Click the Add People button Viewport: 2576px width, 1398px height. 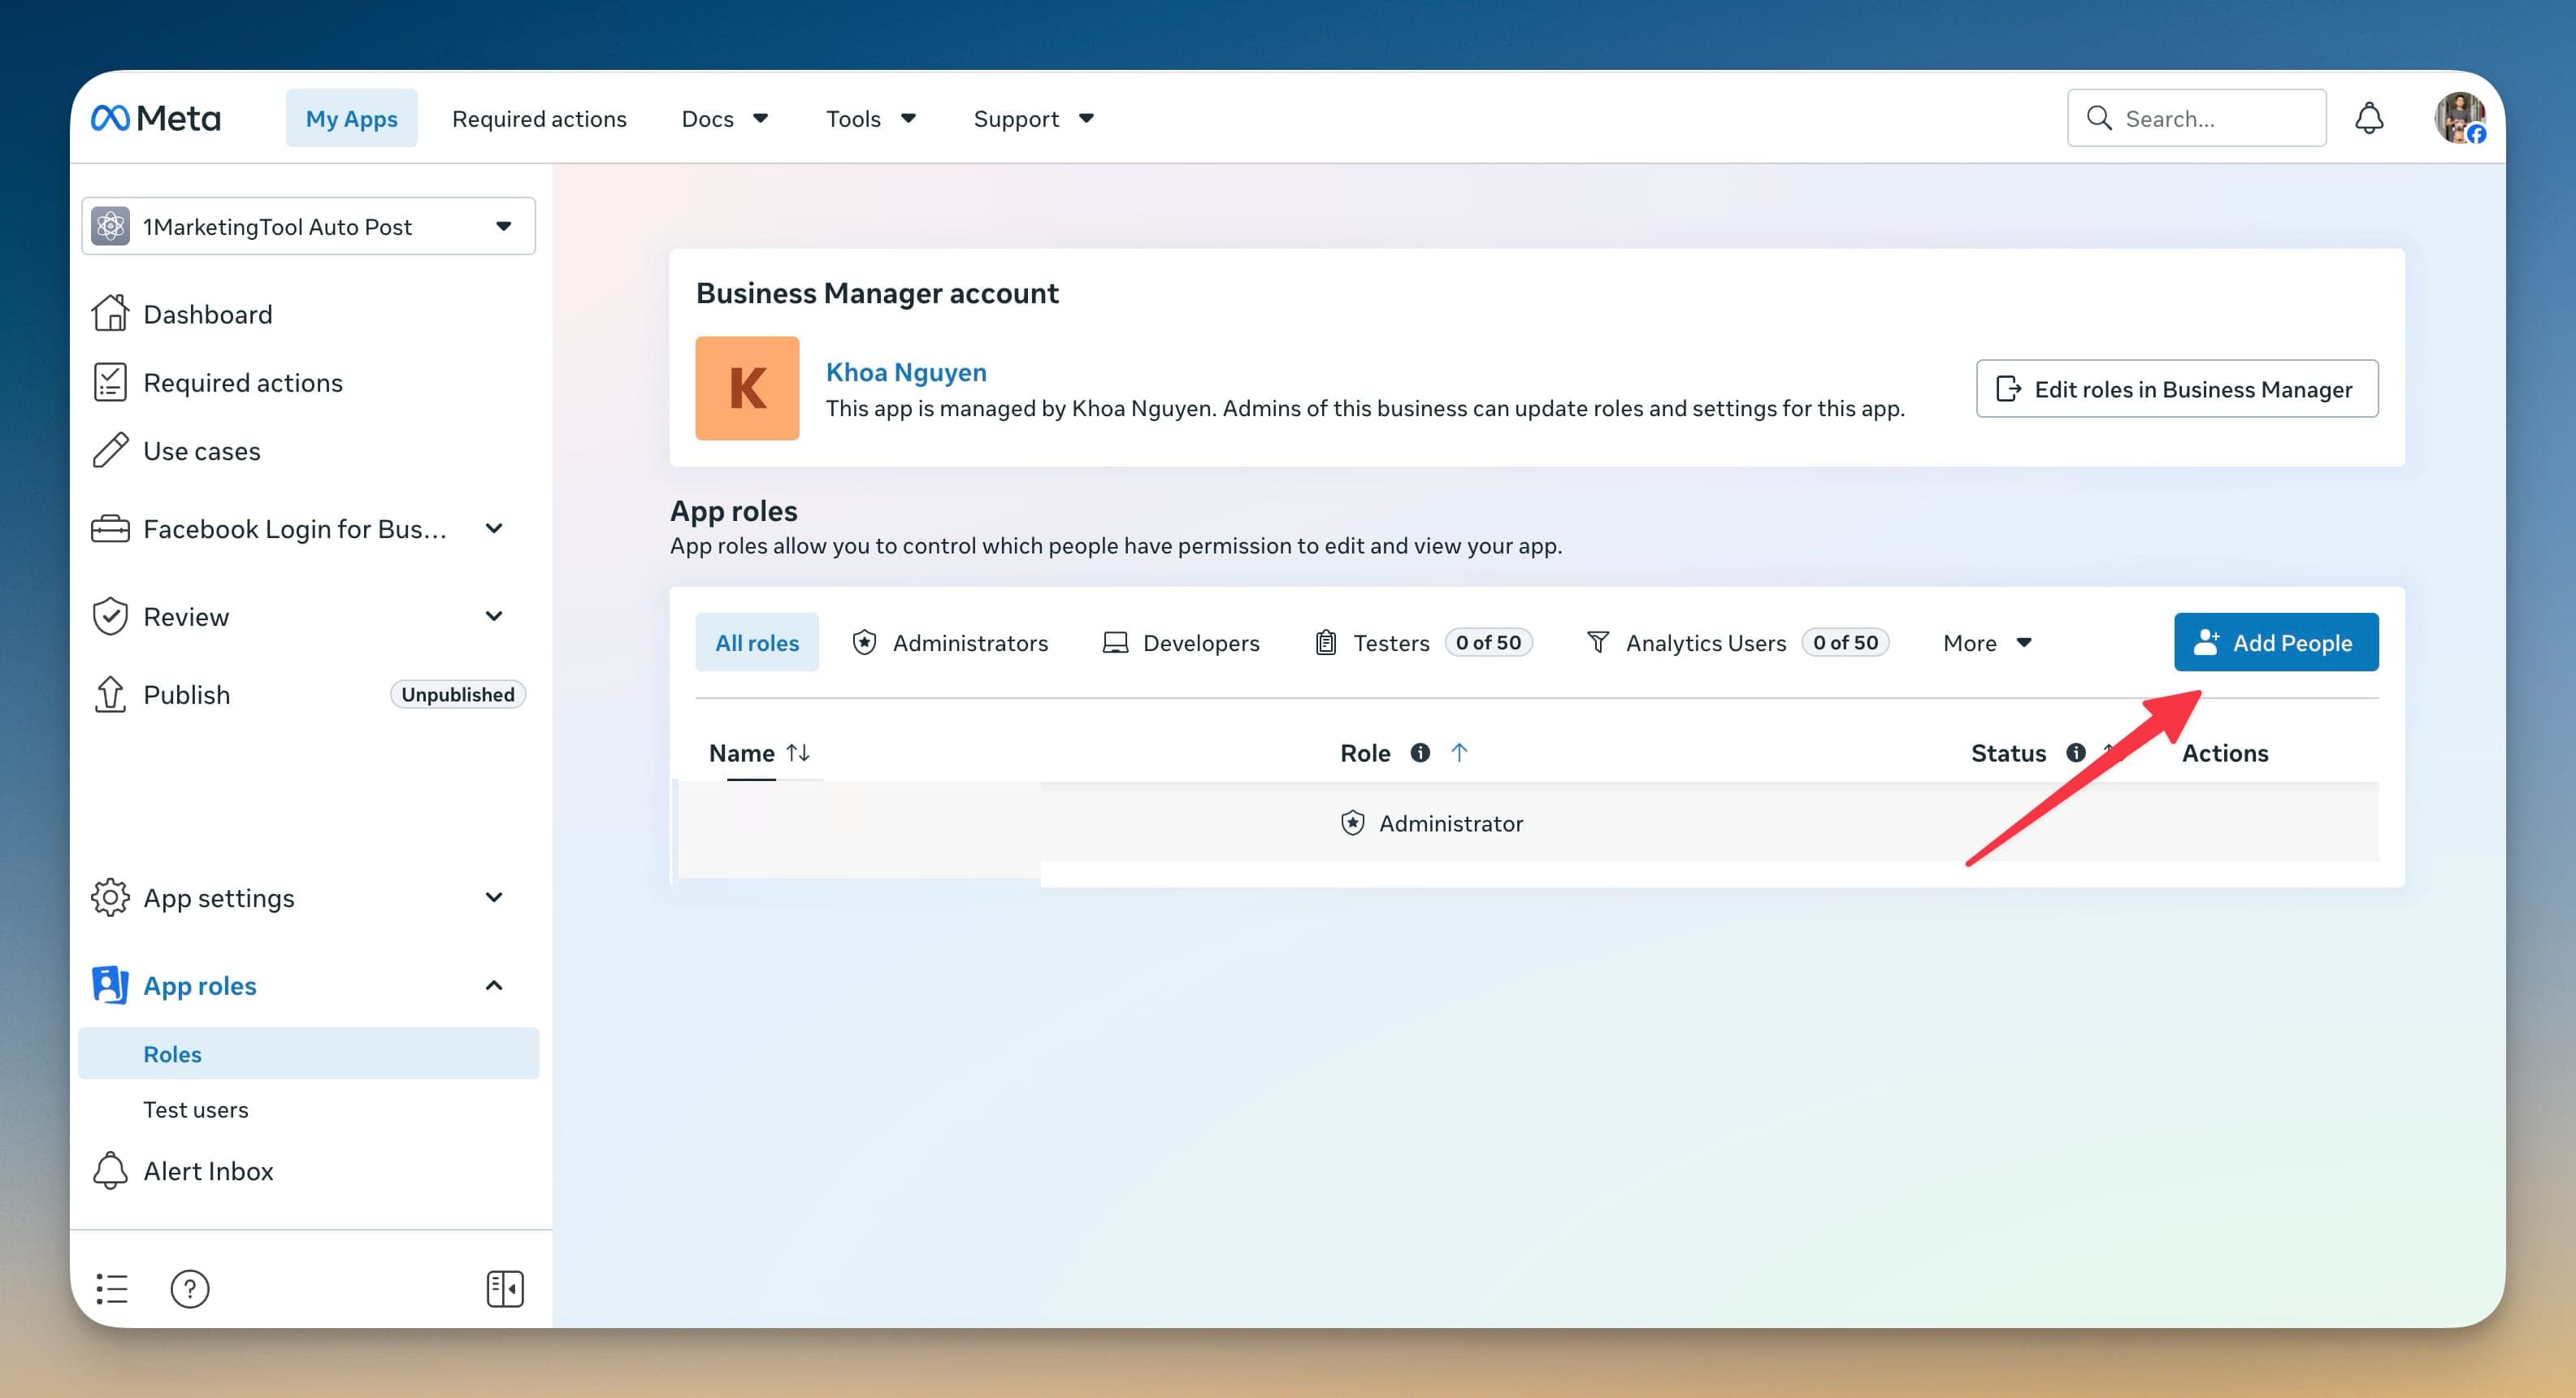2276,642
